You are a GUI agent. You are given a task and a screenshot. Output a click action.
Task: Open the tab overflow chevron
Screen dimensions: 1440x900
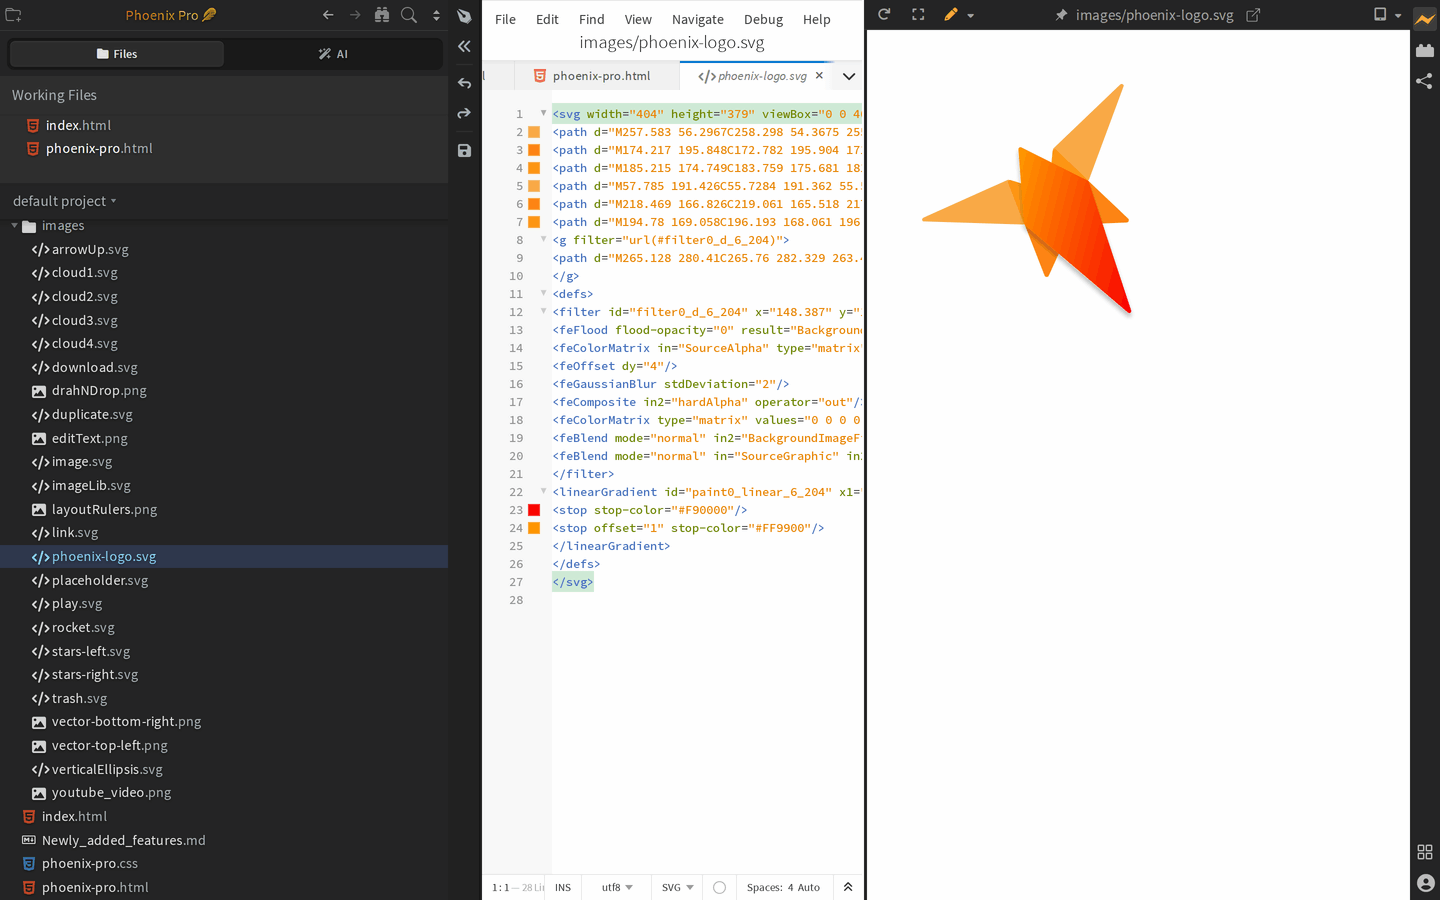click(x=849, y=76)
